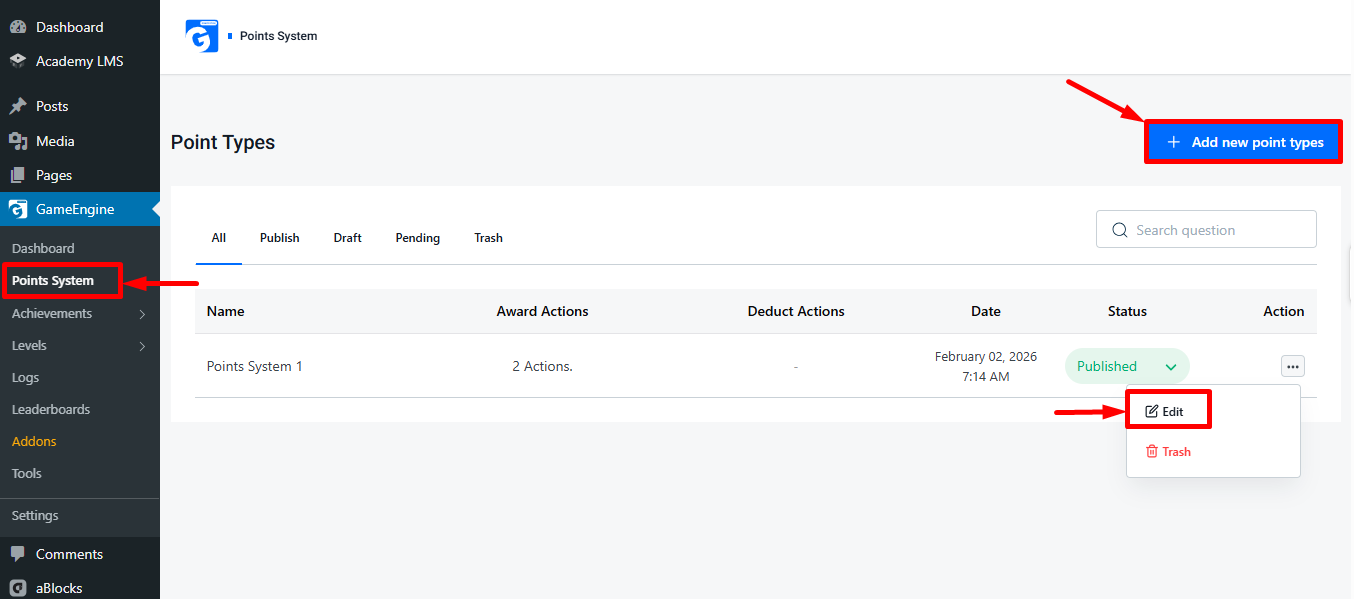Click the February 02, 2026 date cell

coord(986,366)
